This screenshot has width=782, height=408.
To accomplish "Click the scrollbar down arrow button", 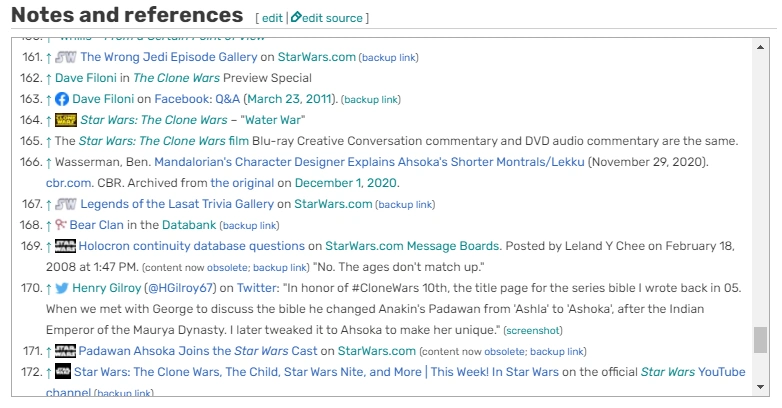I will click(761, 385).
